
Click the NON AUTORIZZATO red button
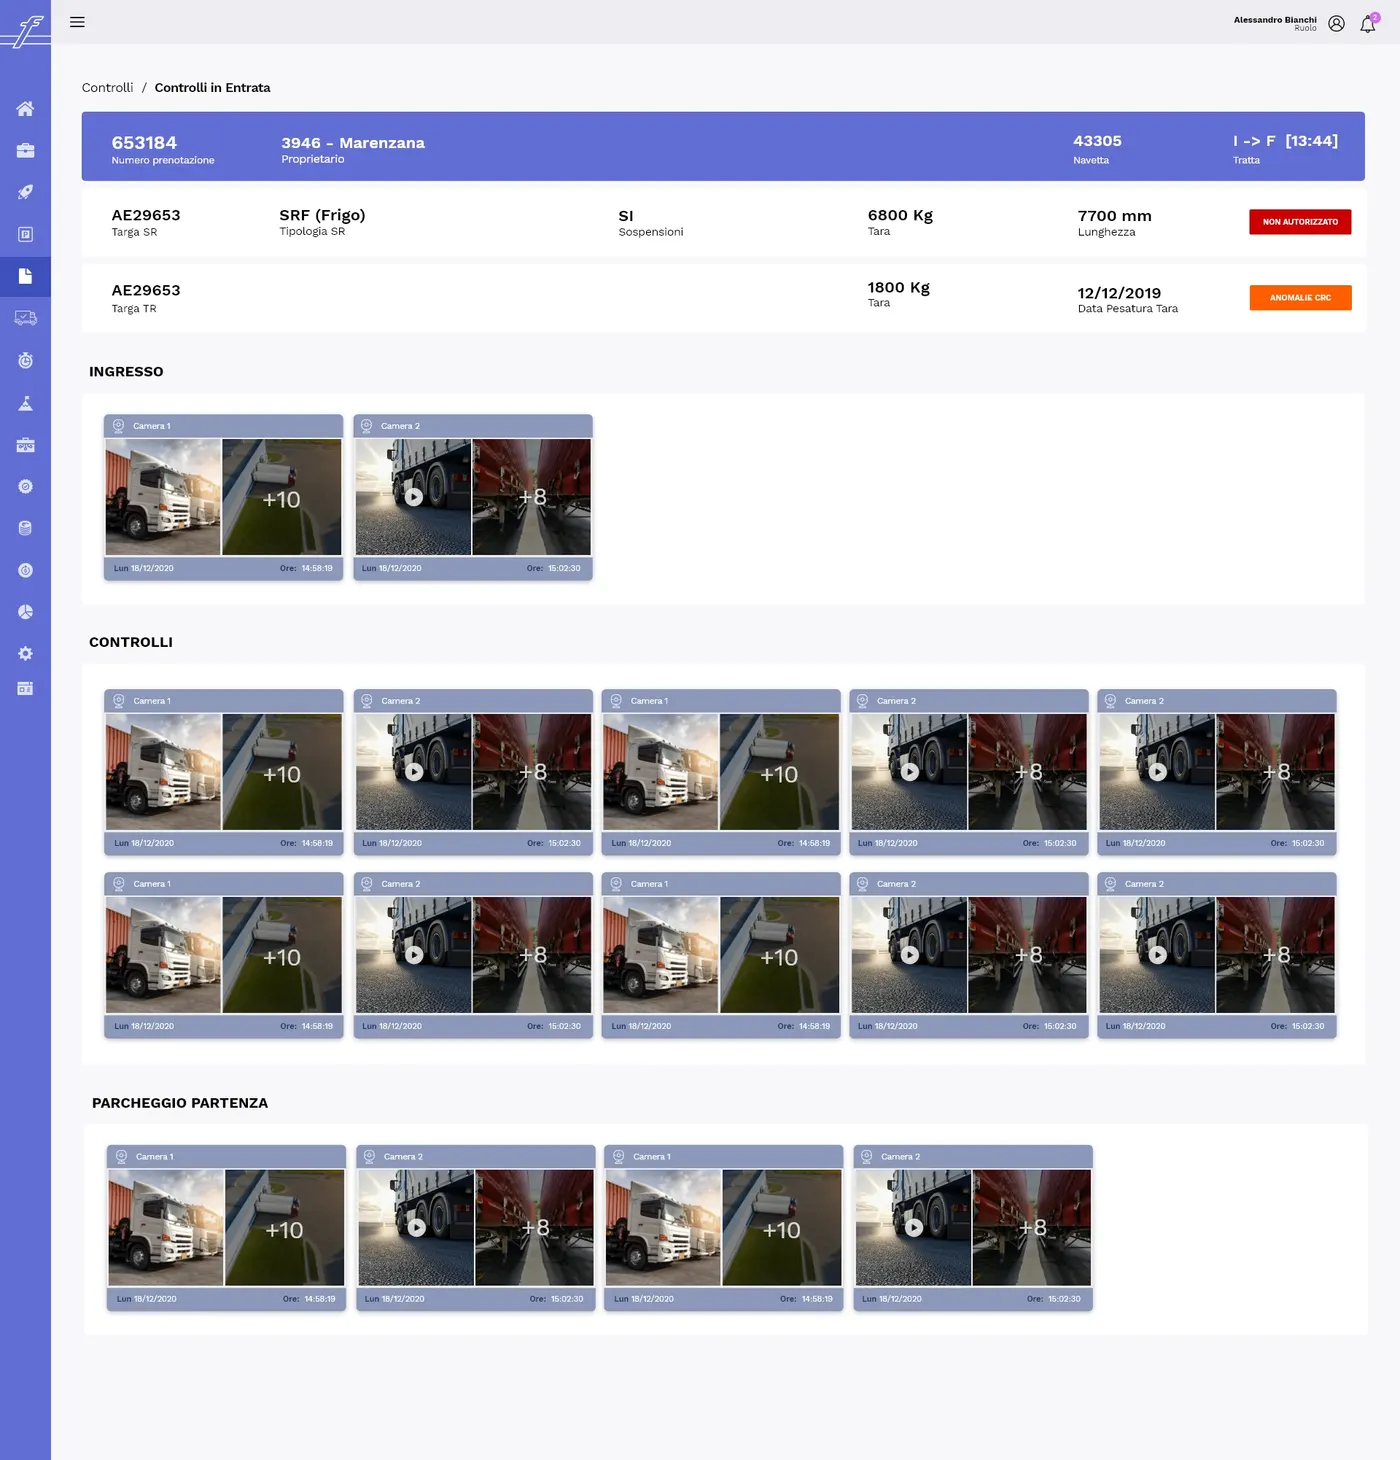coord(1300,222)
